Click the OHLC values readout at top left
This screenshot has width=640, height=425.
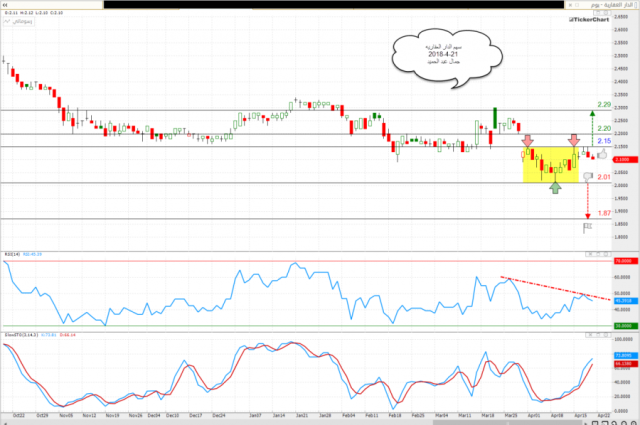click(34, 13)
